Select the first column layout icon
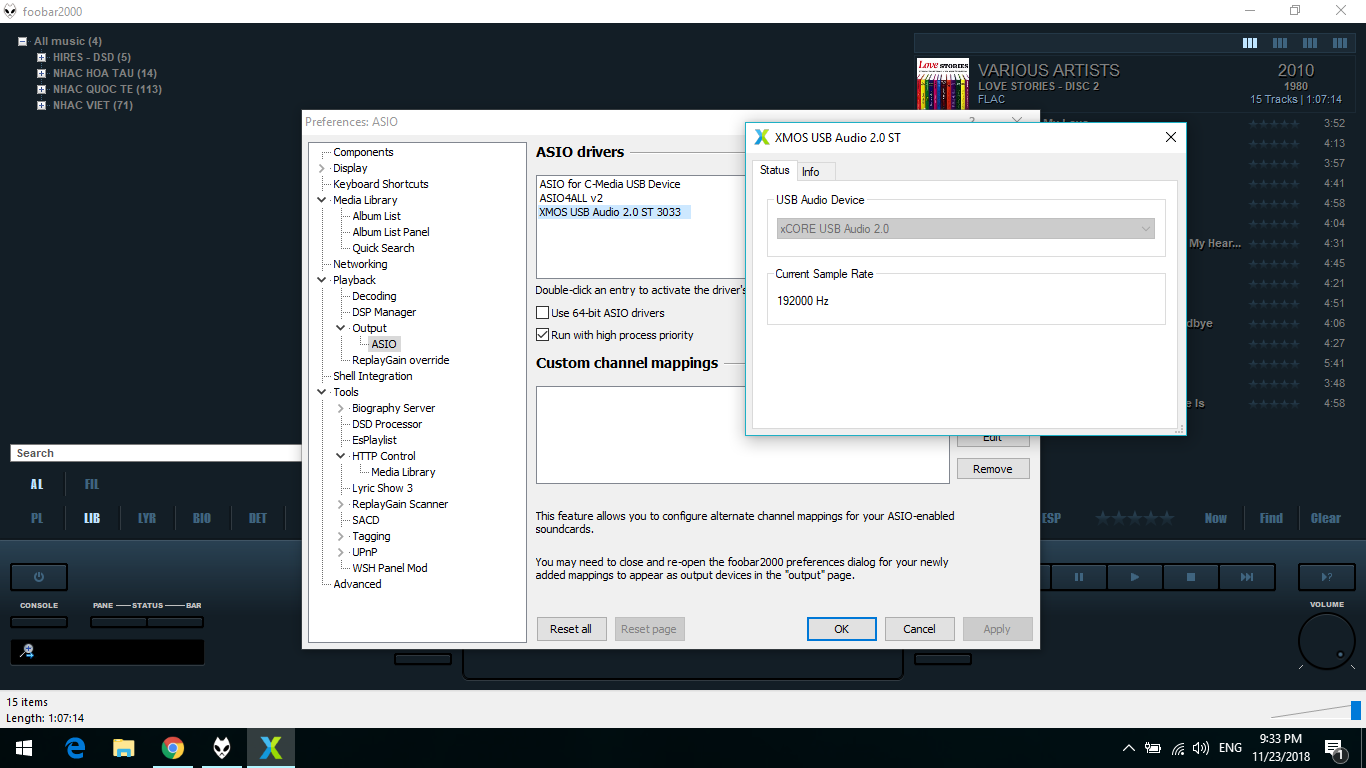 coord(1250,43)
